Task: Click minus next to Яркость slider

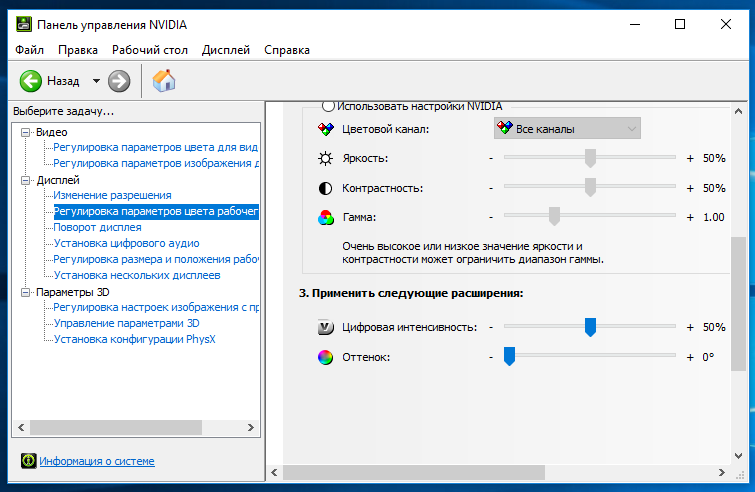Action: [491, 158]
